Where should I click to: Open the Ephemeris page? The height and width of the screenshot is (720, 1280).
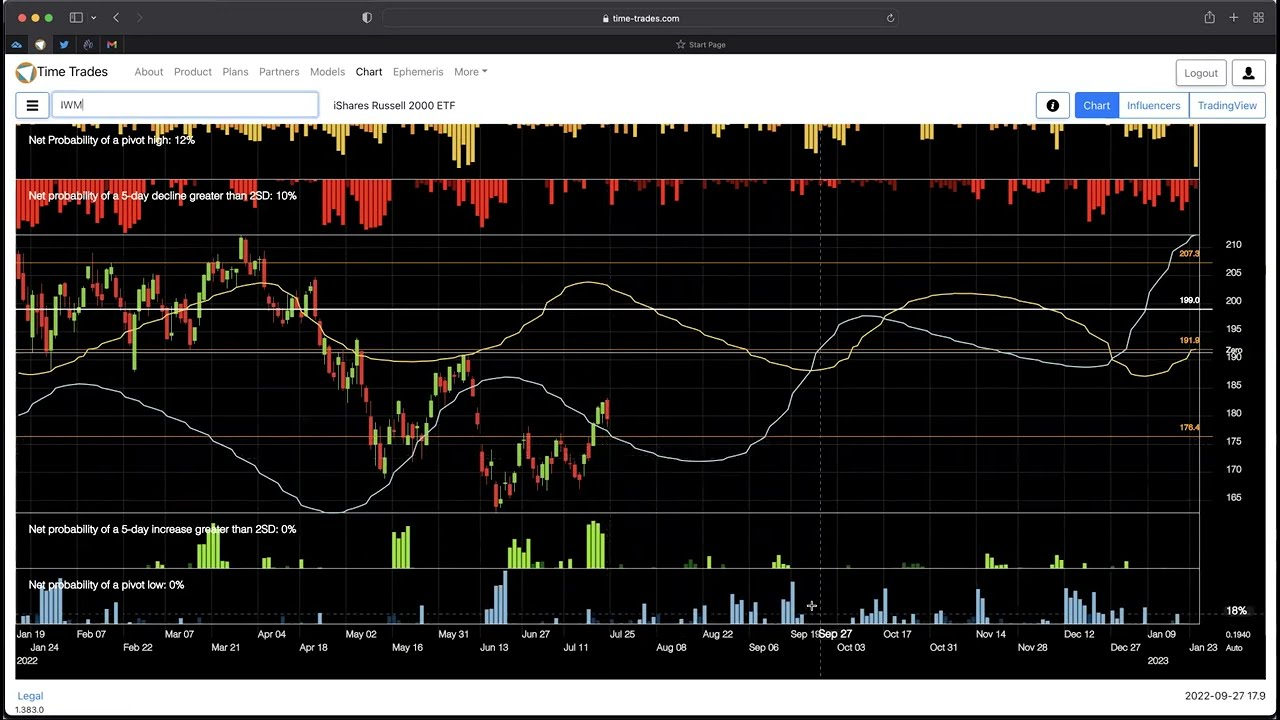(418, 72)
